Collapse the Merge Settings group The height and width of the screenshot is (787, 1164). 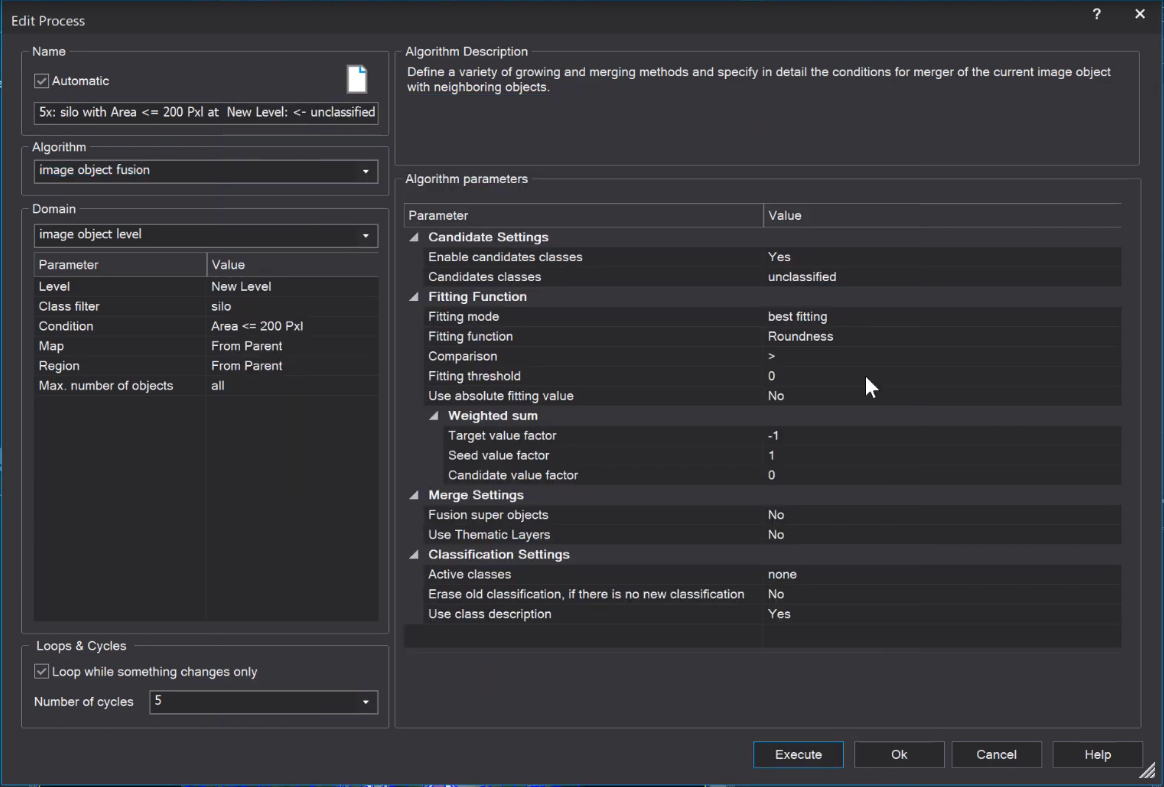414,495
